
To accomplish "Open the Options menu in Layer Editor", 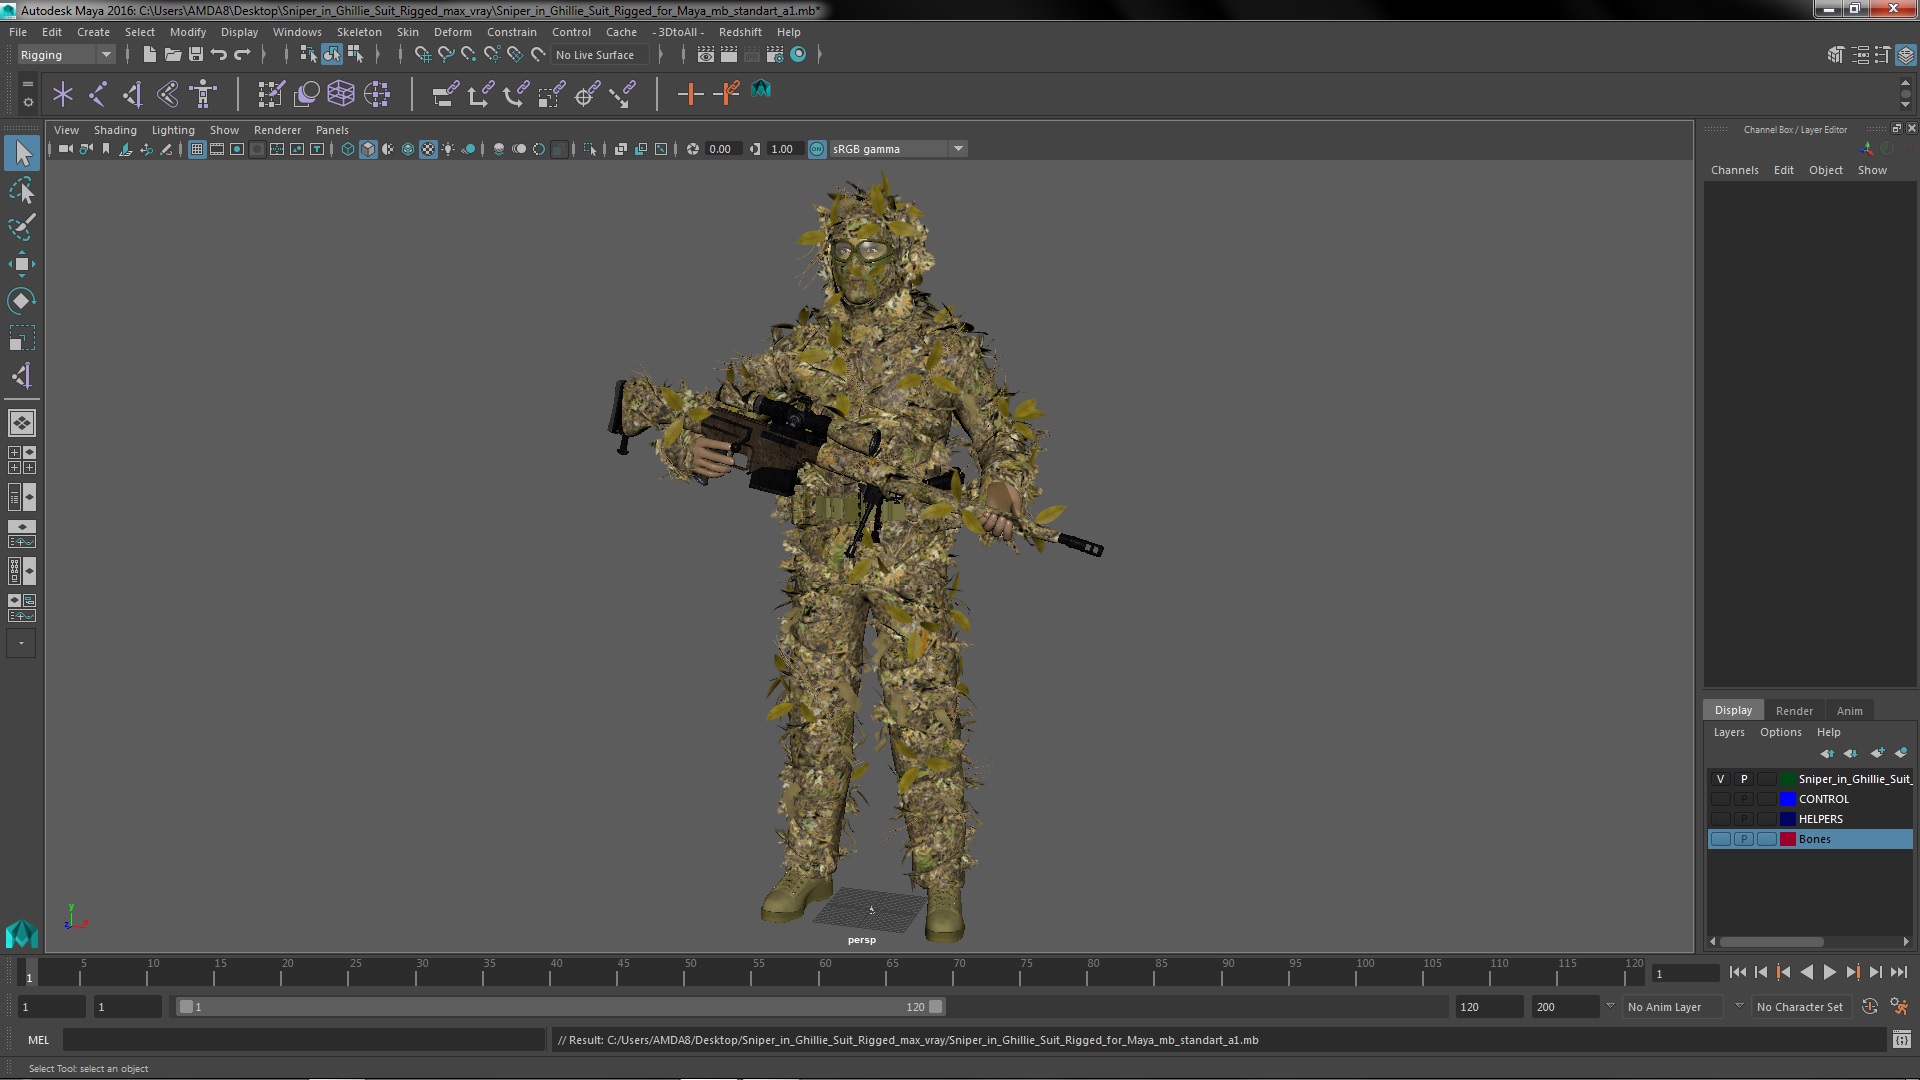I will point(1780,732).
